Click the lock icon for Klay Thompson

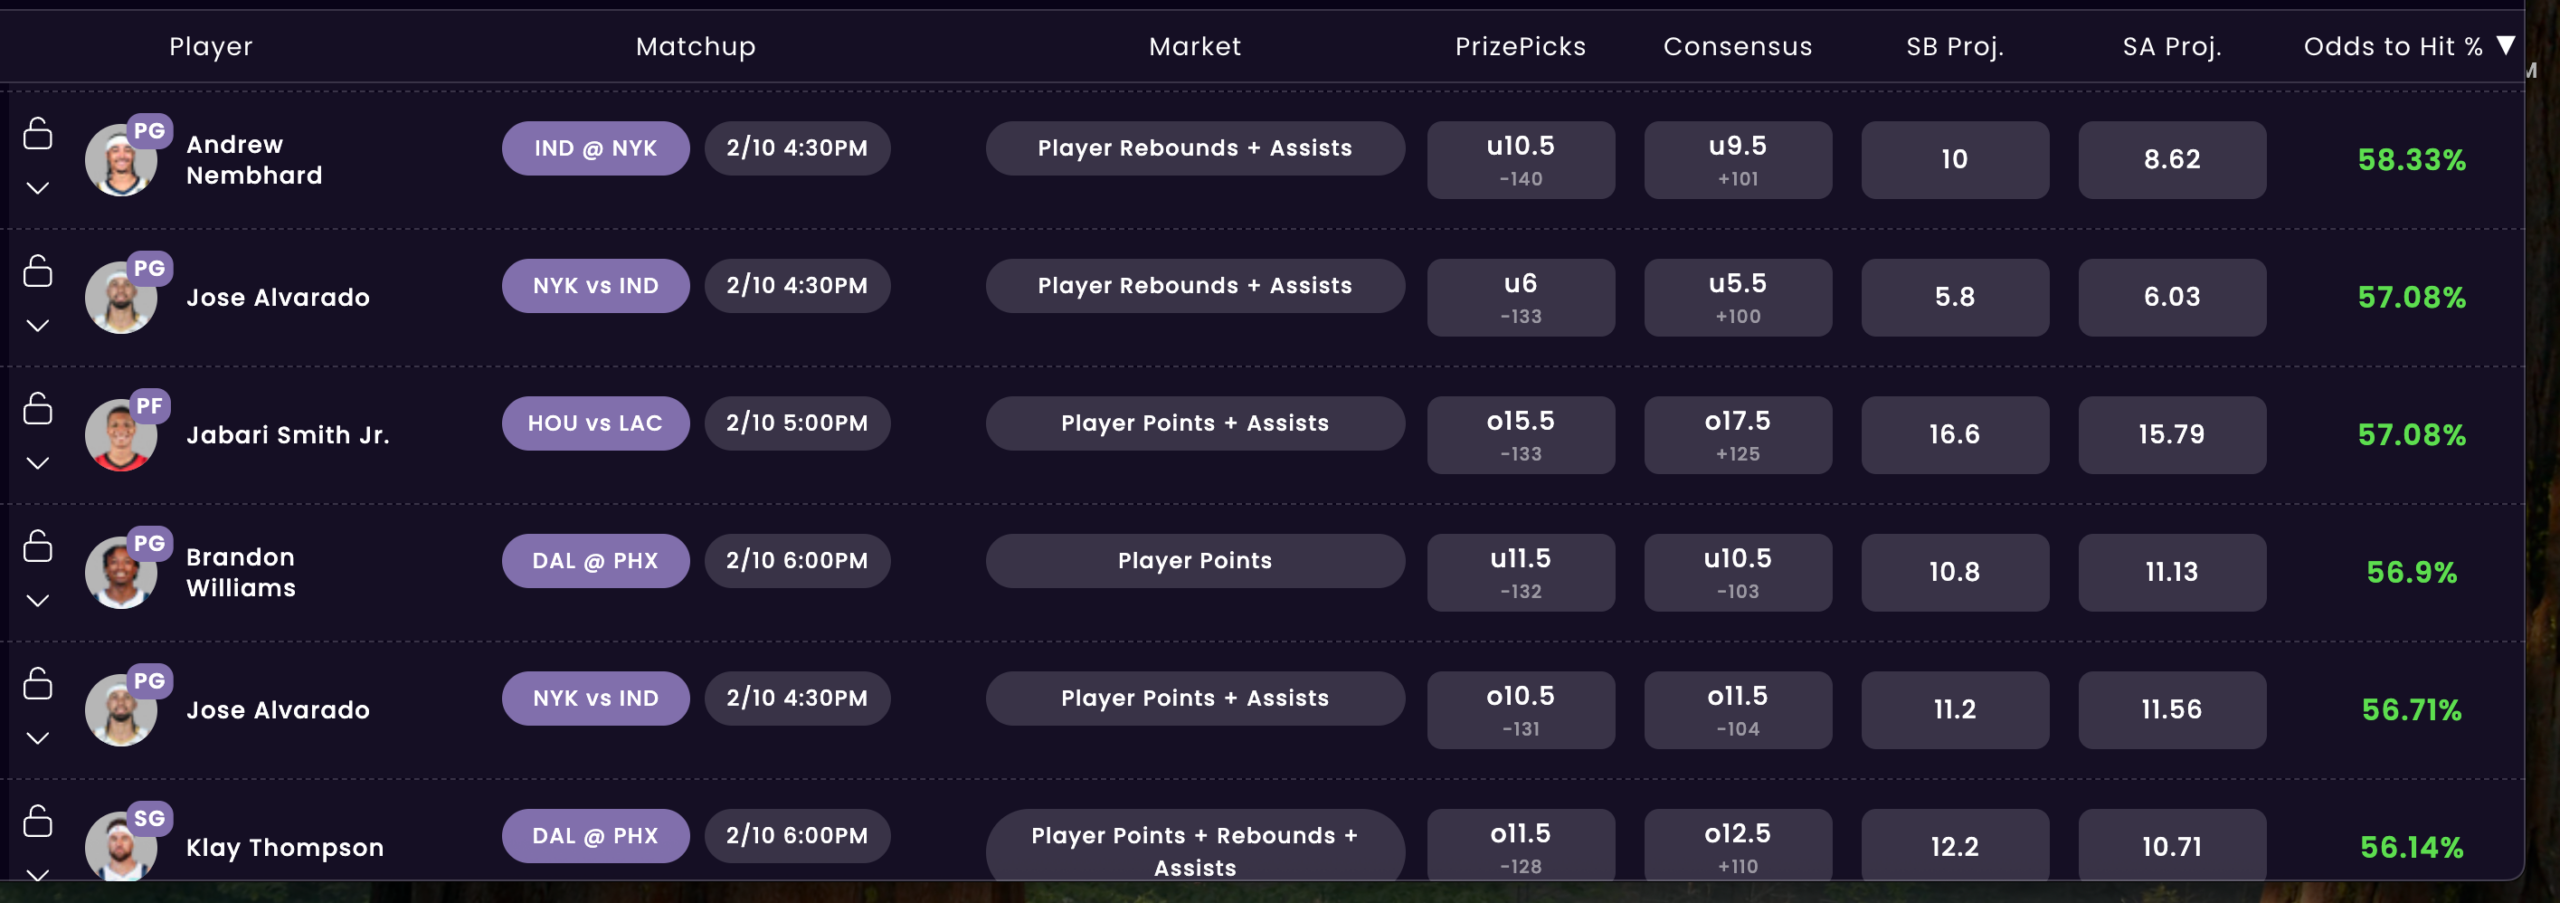(x=38, y=821)
